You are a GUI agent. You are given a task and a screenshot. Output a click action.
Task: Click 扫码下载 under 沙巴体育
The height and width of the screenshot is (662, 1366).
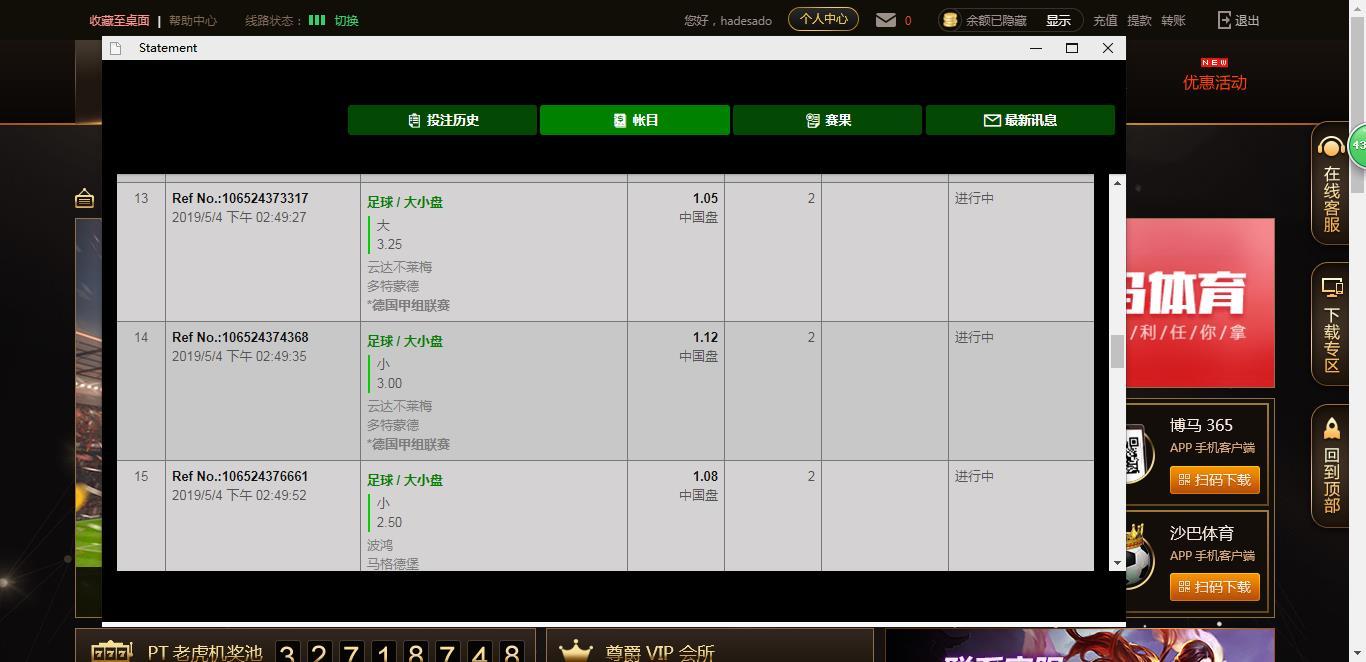1214,587
